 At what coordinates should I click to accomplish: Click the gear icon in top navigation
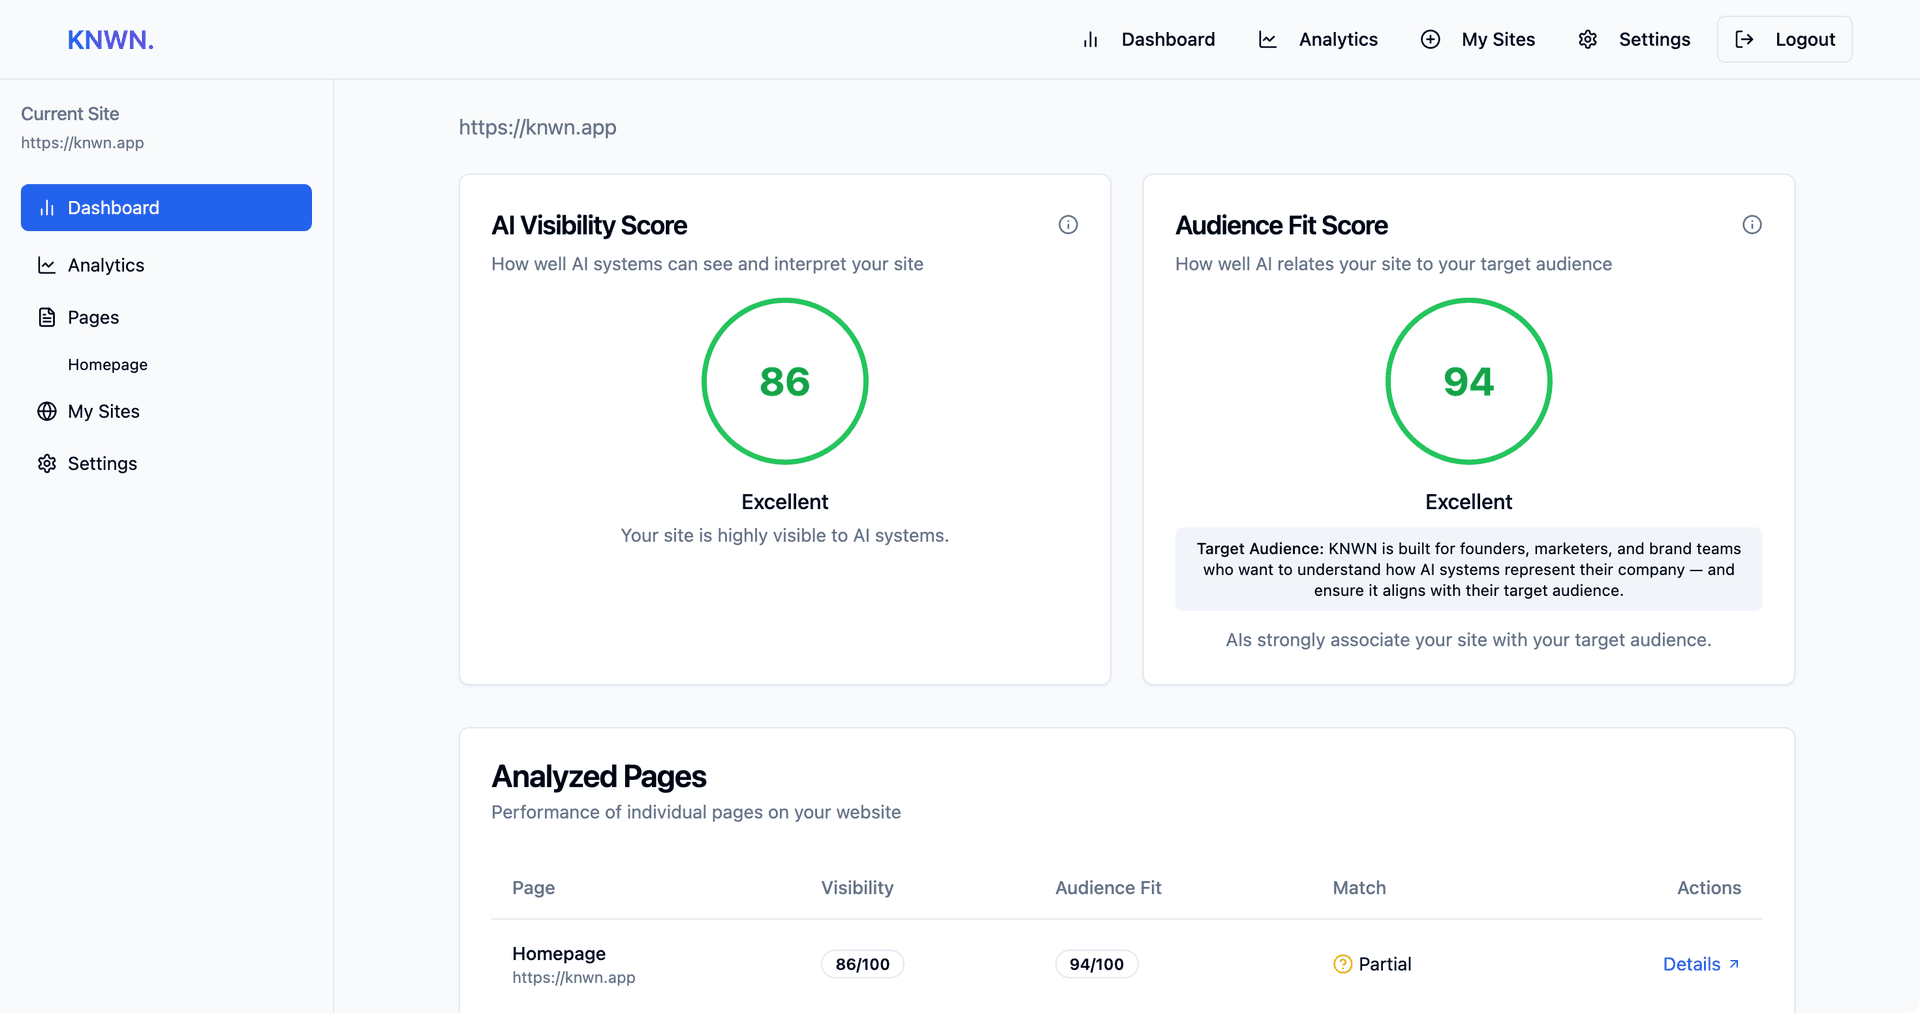pyautogui.click(x=1588, y=40)
